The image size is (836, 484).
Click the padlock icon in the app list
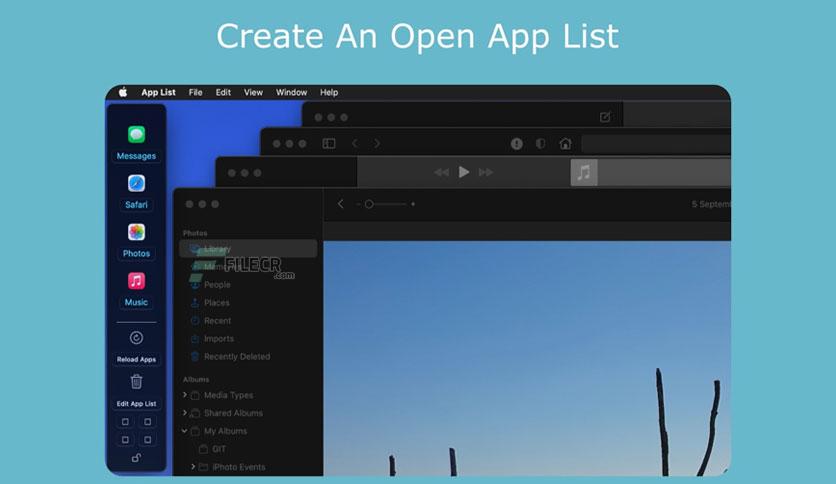[136, 457]
